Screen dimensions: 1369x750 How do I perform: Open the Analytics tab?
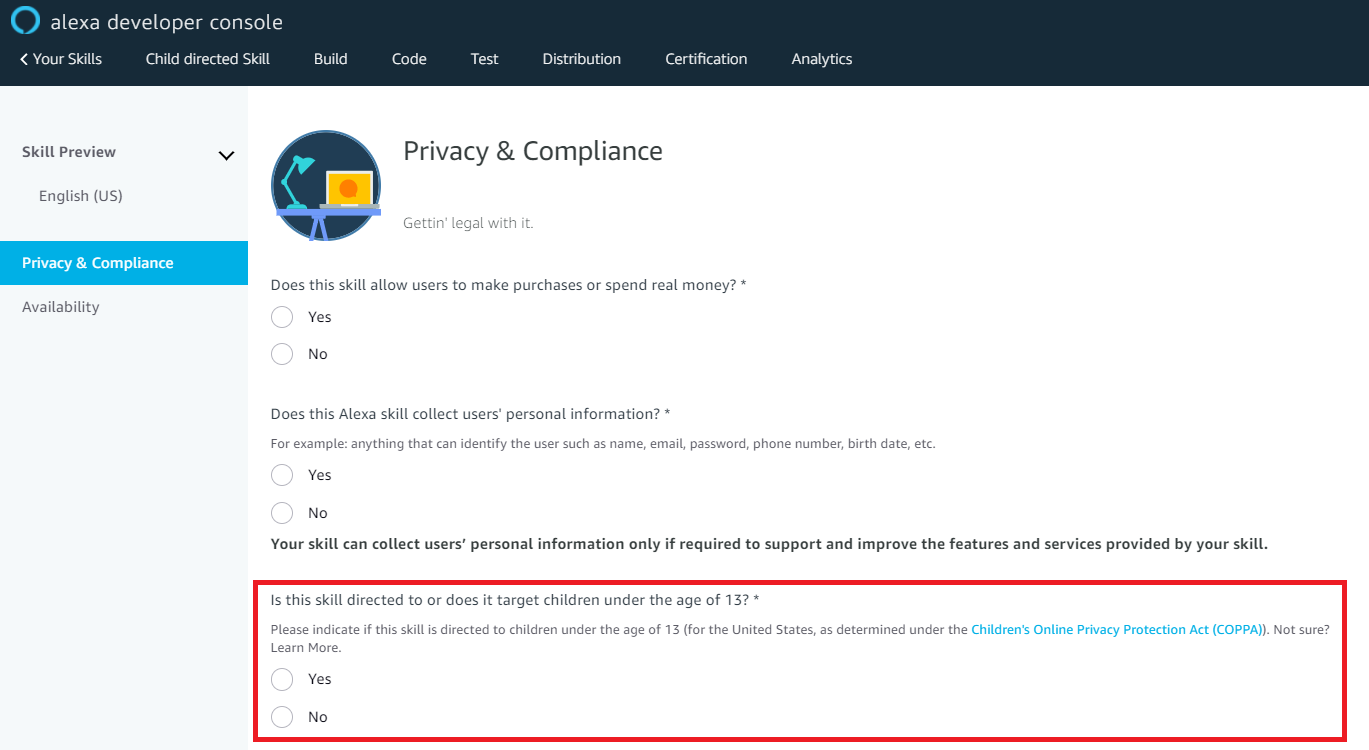click(821, 58)
